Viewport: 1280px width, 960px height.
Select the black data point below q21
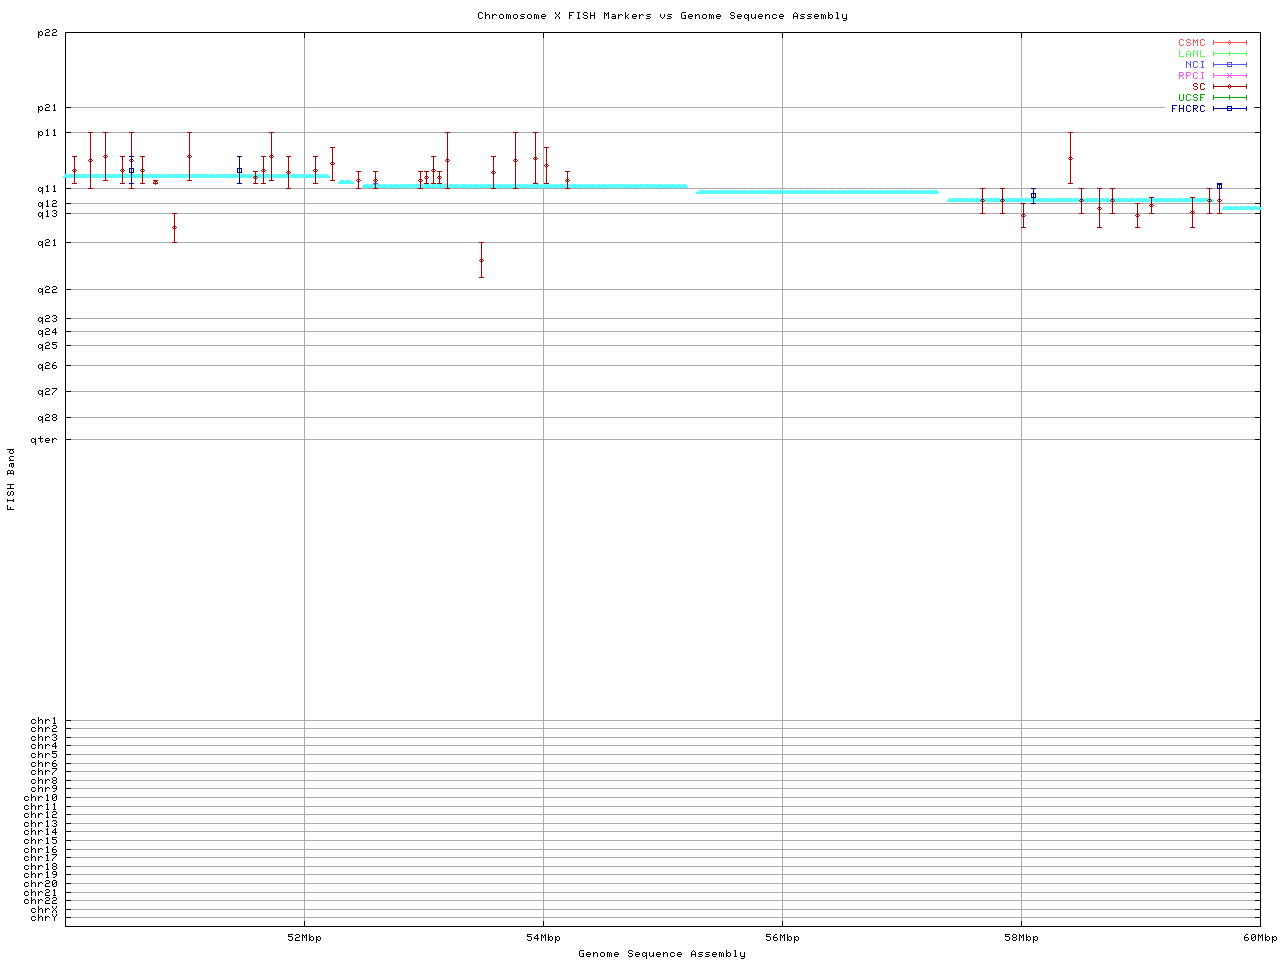(x=481, y=260)
